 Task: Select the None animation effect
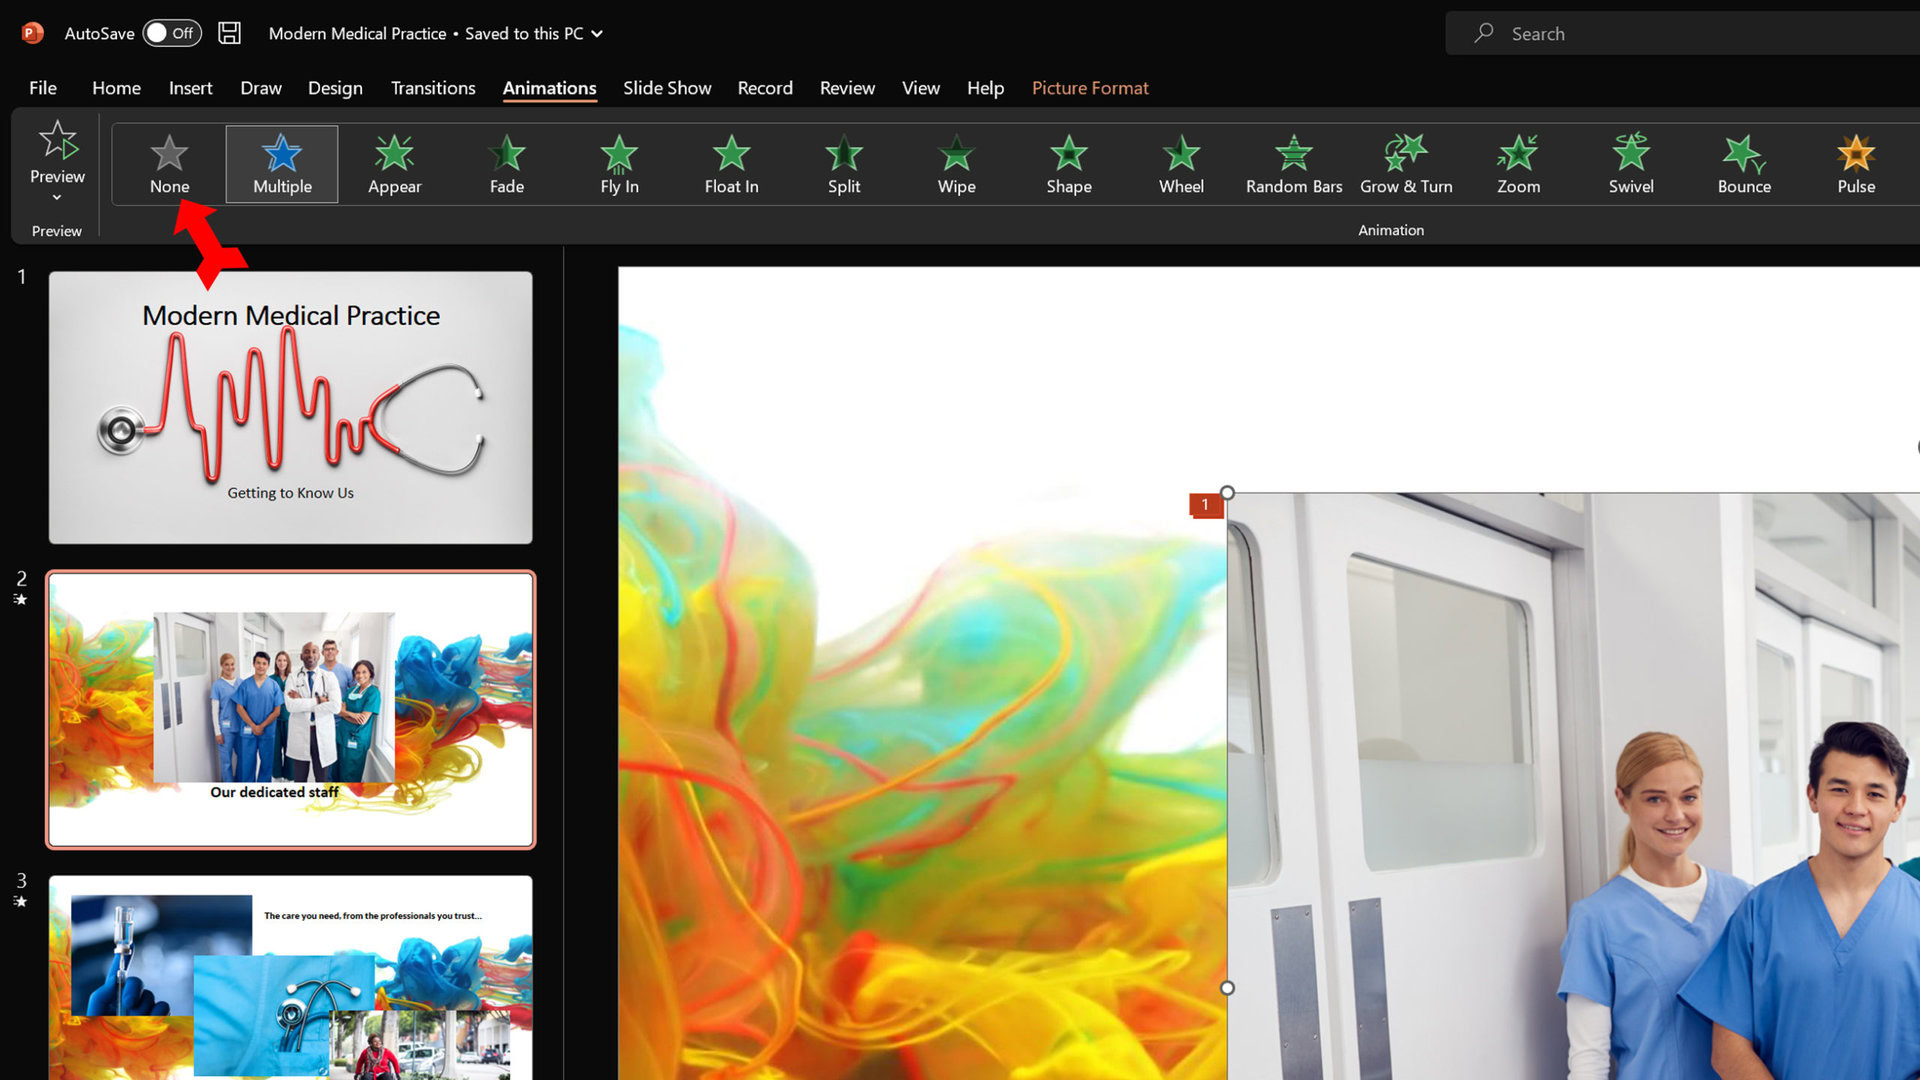169,165
